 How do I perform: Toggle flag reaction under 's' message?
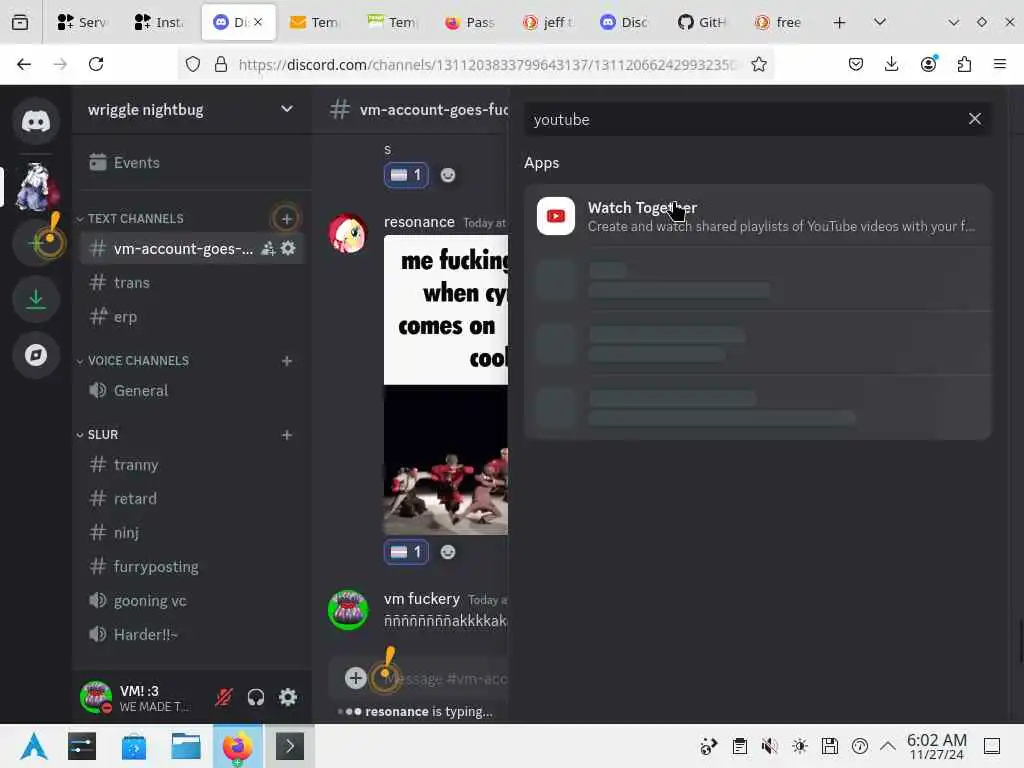point(406,175)
